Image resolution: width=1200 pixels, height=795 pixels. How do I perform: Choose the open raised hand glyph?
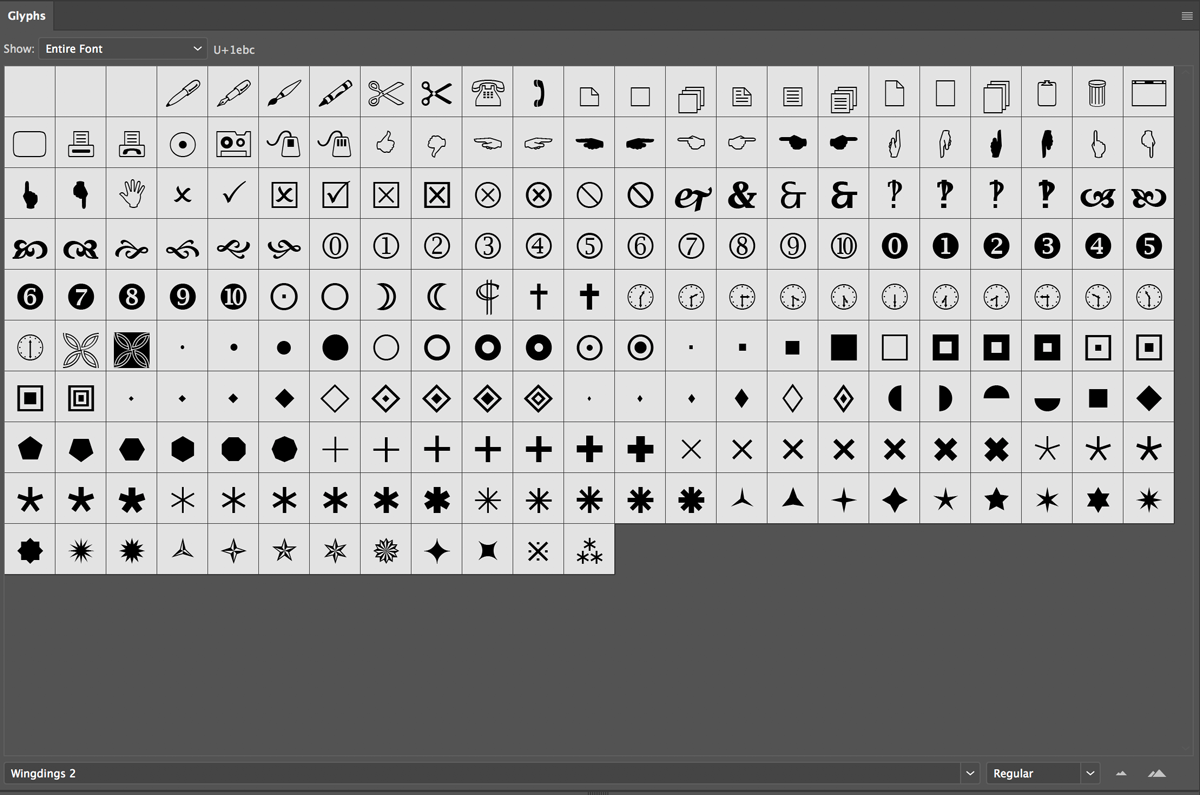tap(132, 195)
